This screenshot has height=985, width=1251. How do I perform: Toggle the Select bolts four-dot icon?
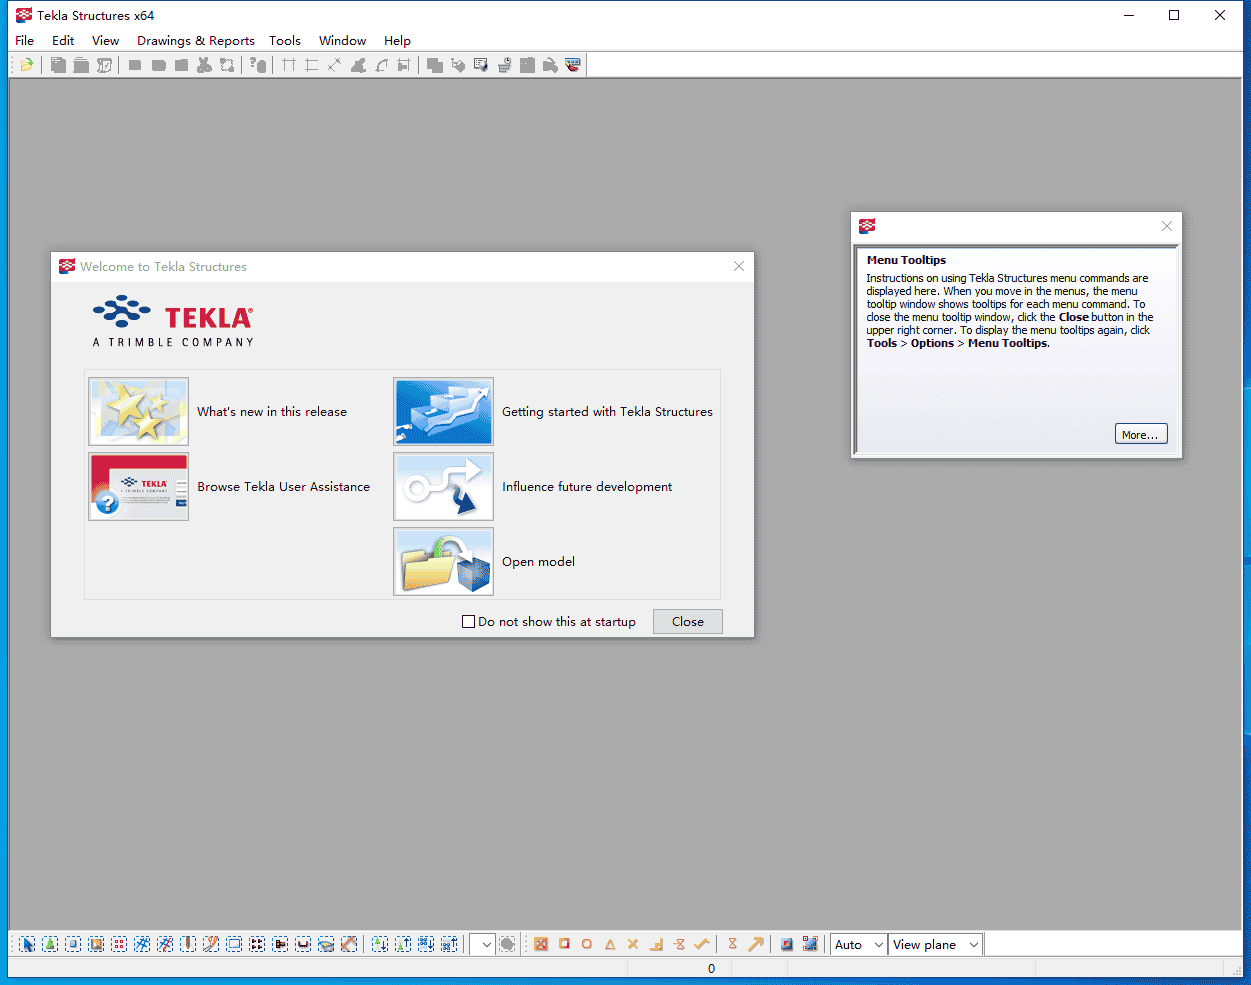(257, 944)
